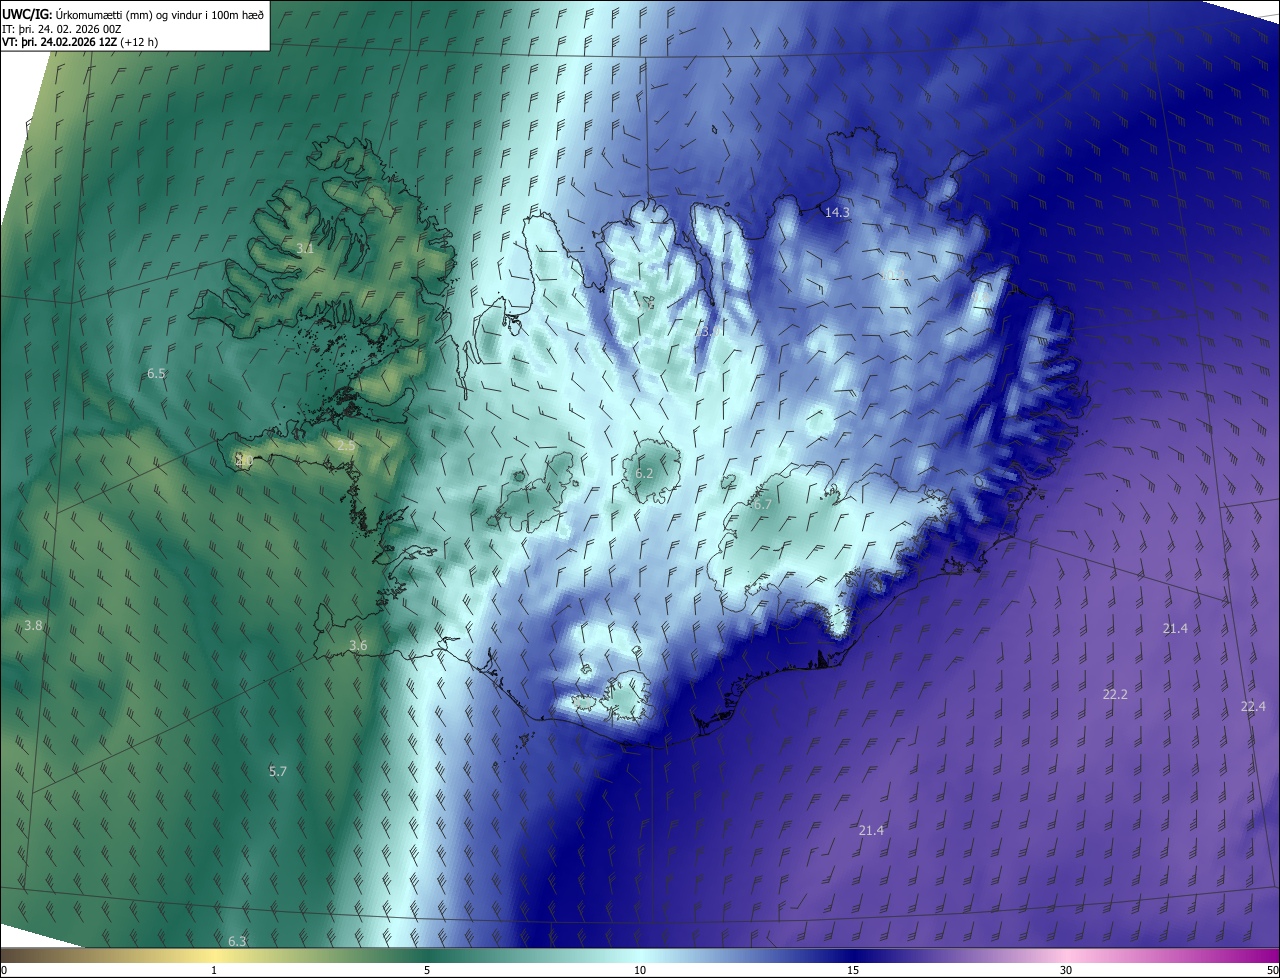Click the 30 tick on the color scale
Image resolution: width=1280 pixels, height=978 pixels.
1066,970
